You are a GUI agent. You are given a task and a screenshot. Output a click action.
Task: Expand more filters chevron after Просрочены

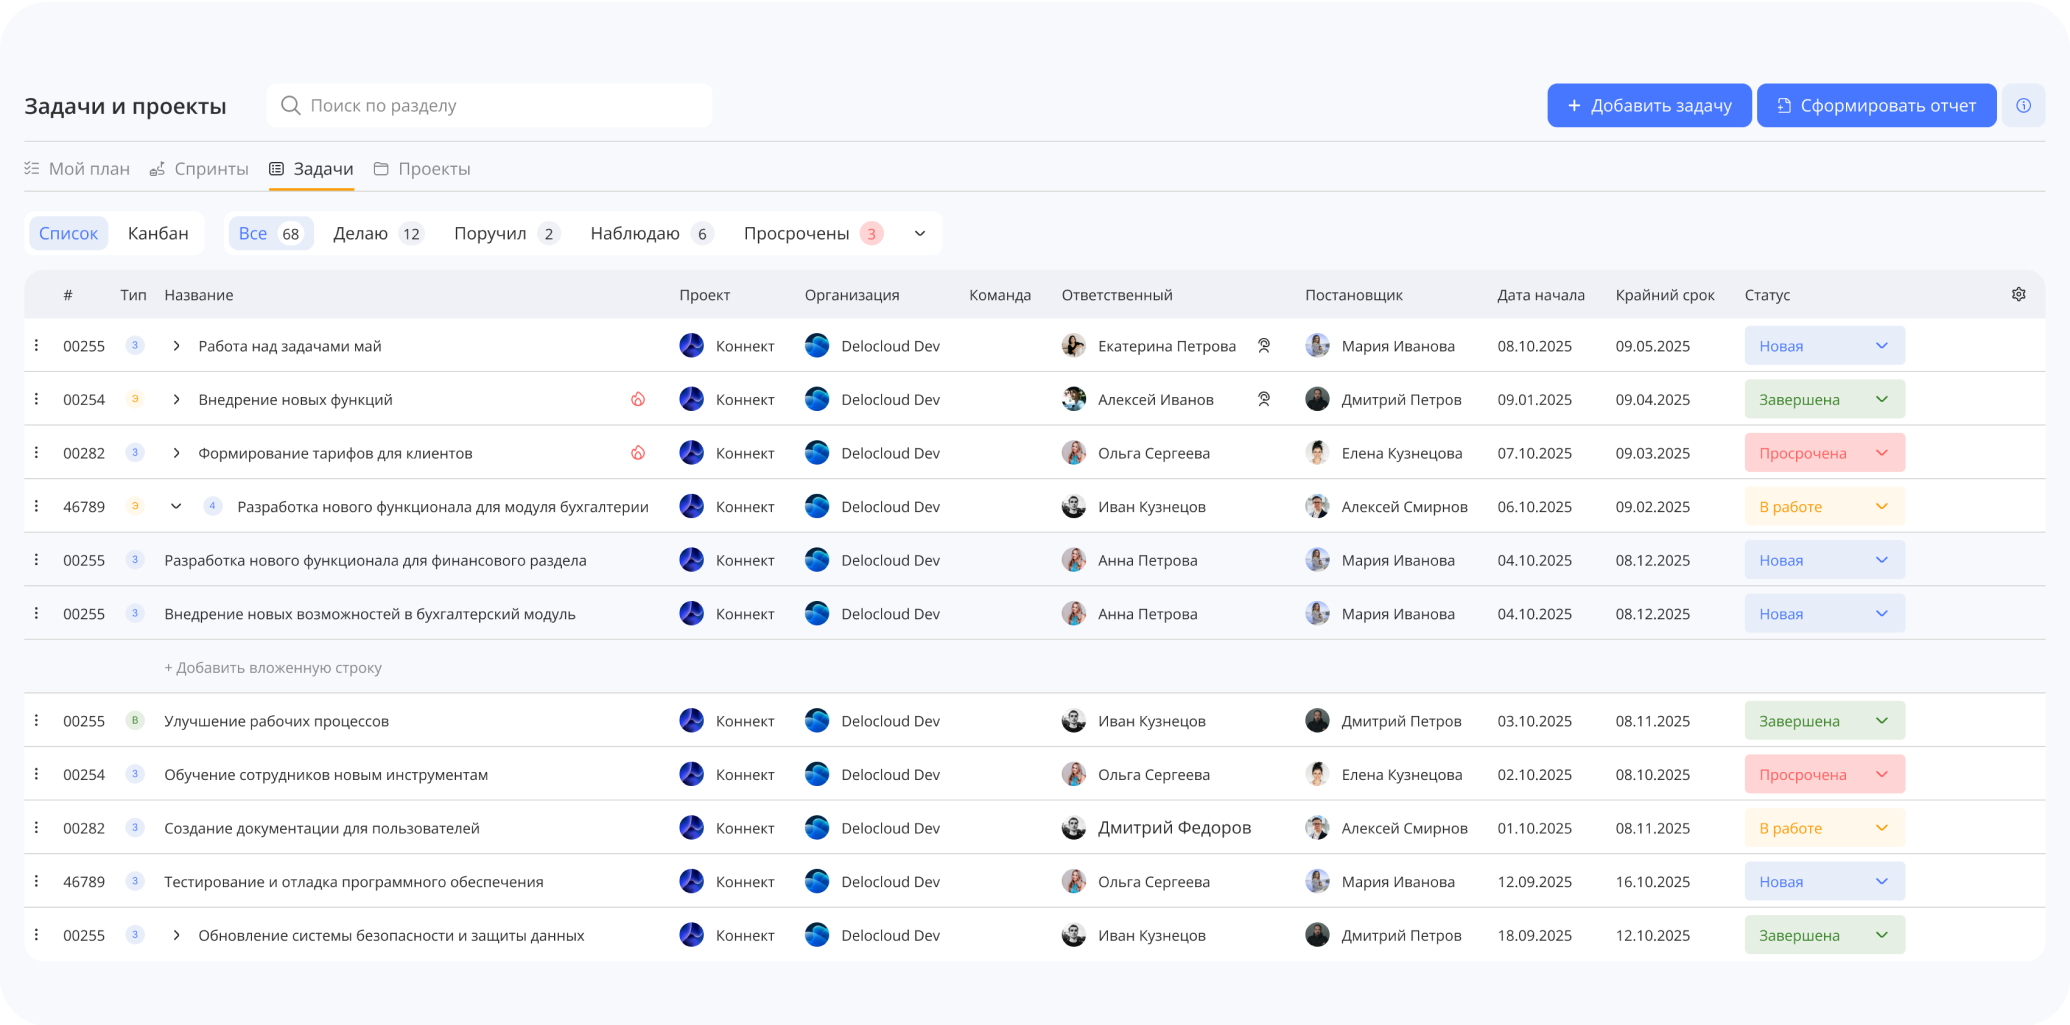[x=920, y=233]
